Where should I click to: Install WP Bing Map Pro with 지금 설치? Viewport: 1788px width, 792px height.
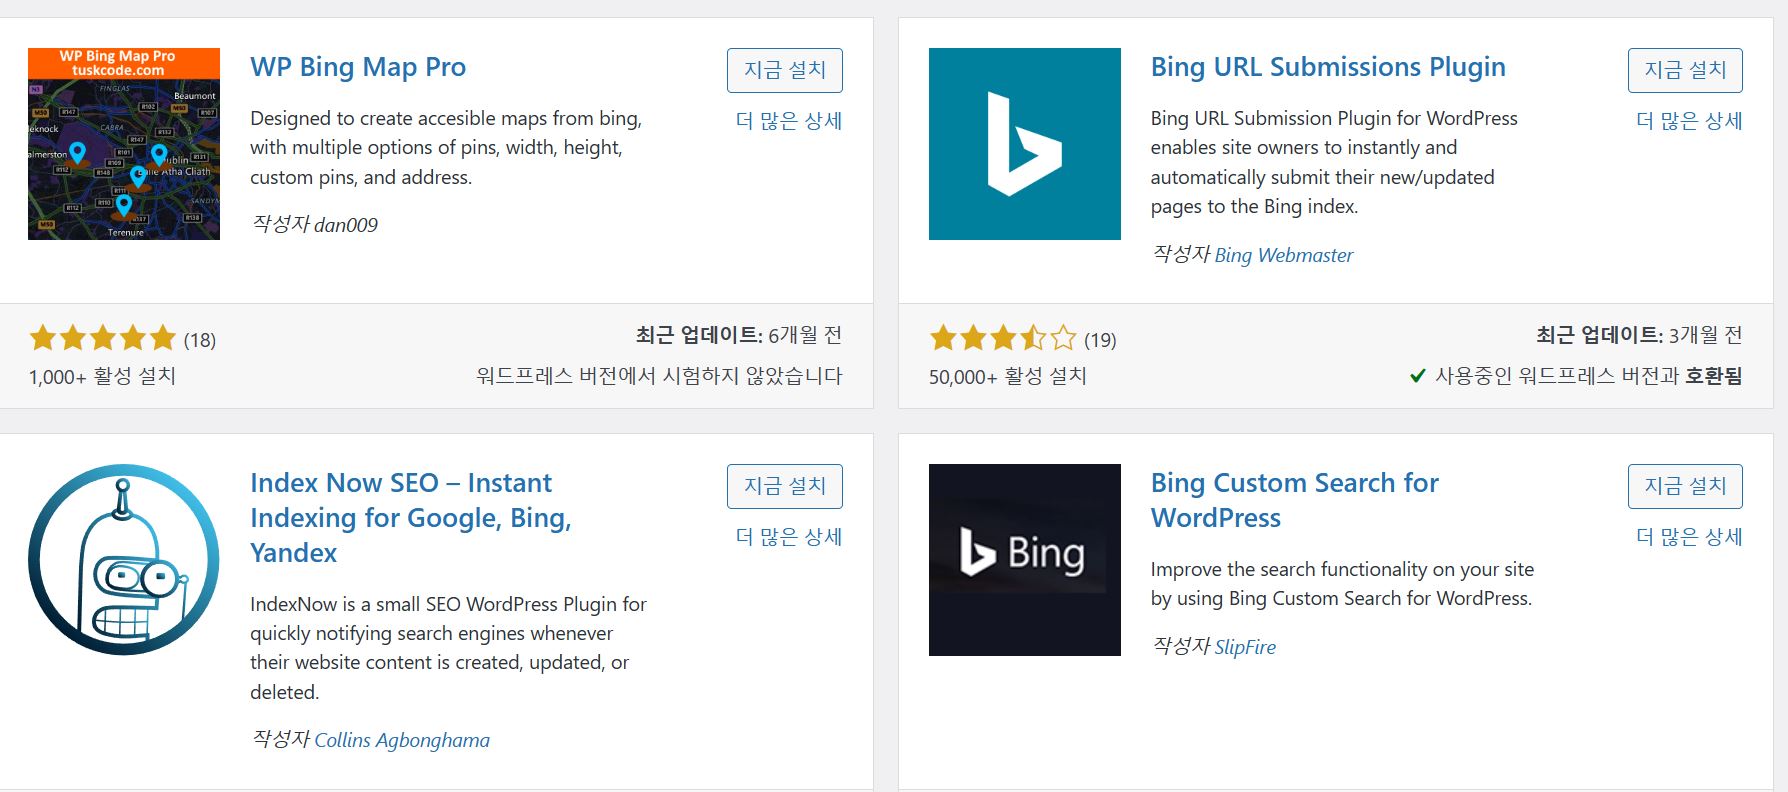785,70
